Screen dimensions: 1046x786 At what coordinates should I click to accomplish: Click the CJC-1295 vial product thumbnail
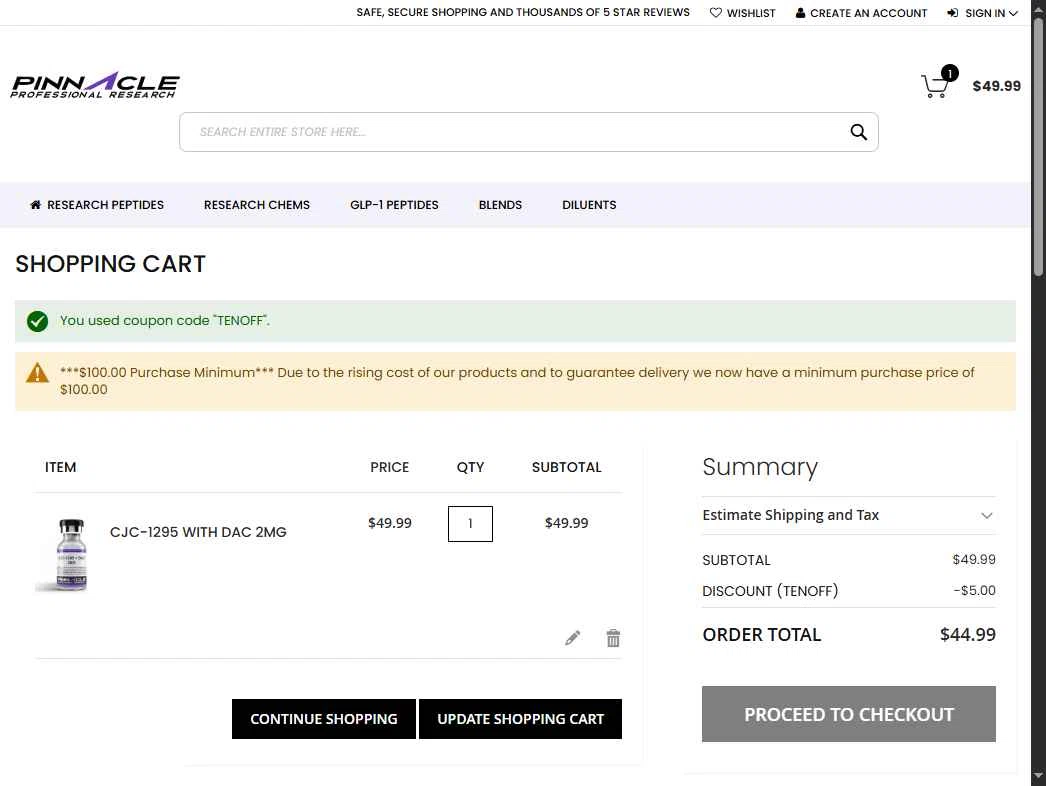[x=70, y=555]
